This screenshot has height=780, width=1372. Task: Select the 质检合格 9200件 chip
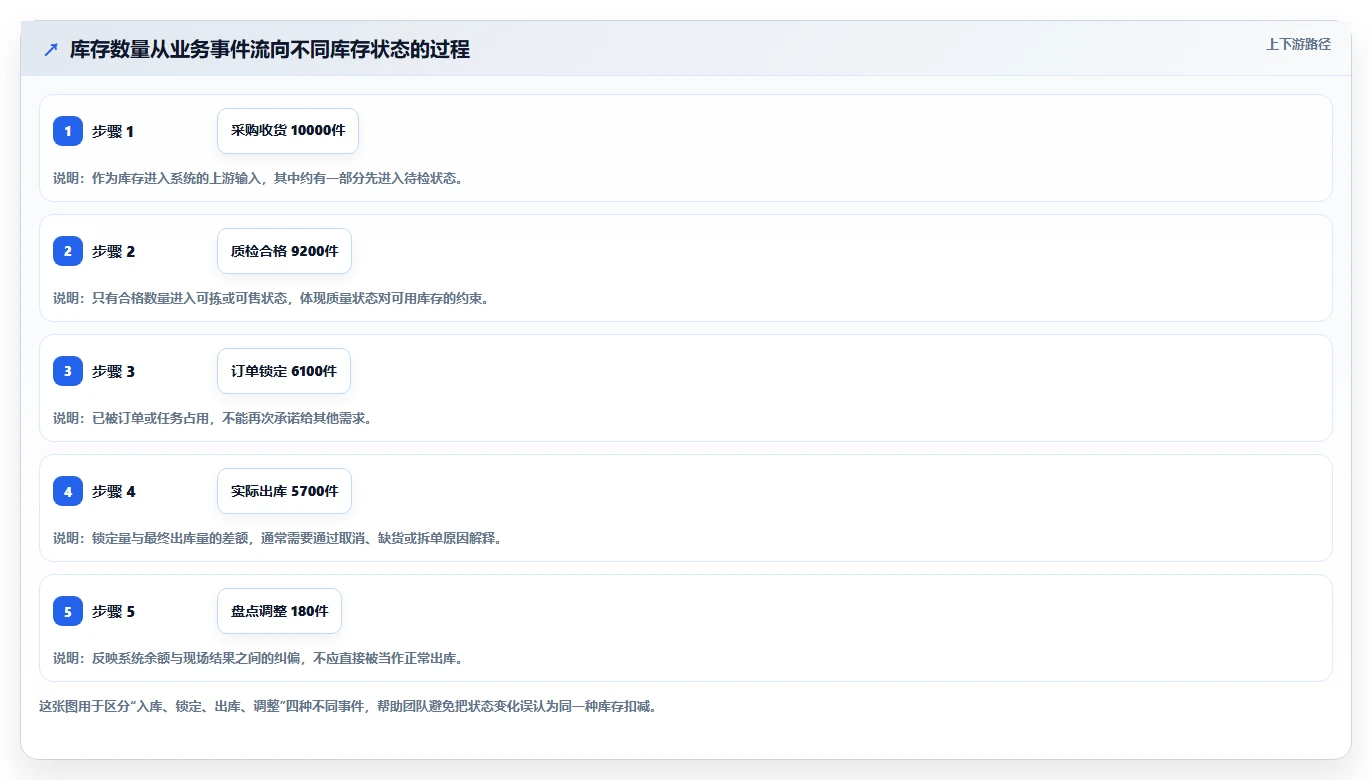pos(284,251)
